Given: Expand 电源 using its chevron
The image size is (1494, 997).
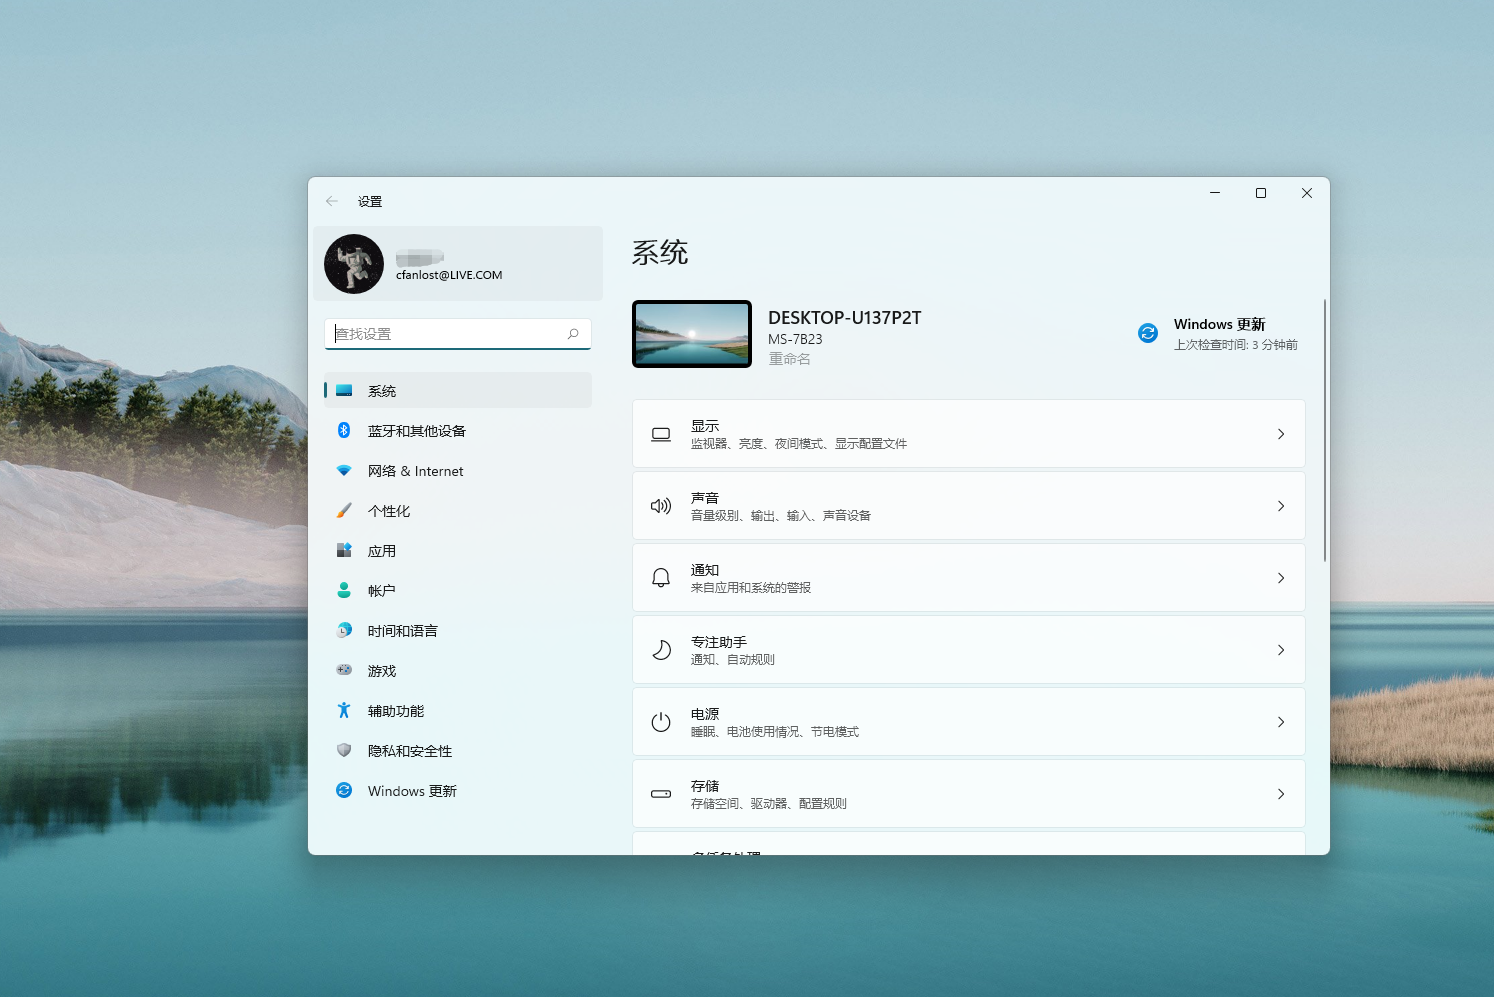Looking at the screenshot, I should click(1281, 722).
